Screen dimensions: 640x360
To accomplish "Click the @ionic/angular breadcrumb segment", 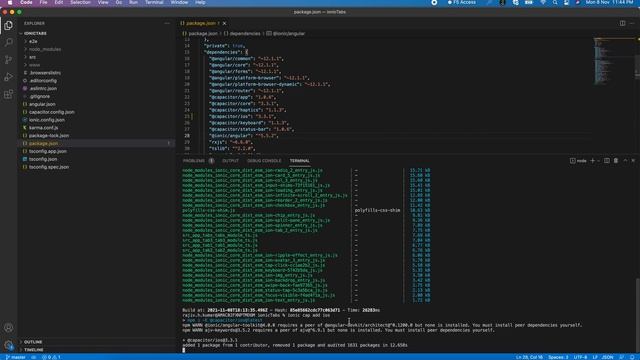I will [286, 33].
